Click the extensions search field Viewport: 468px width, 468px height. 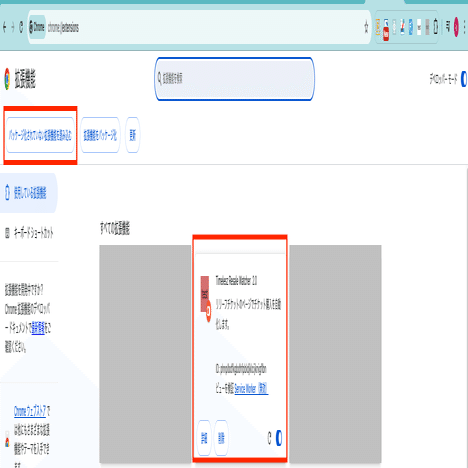coord(234,79)
